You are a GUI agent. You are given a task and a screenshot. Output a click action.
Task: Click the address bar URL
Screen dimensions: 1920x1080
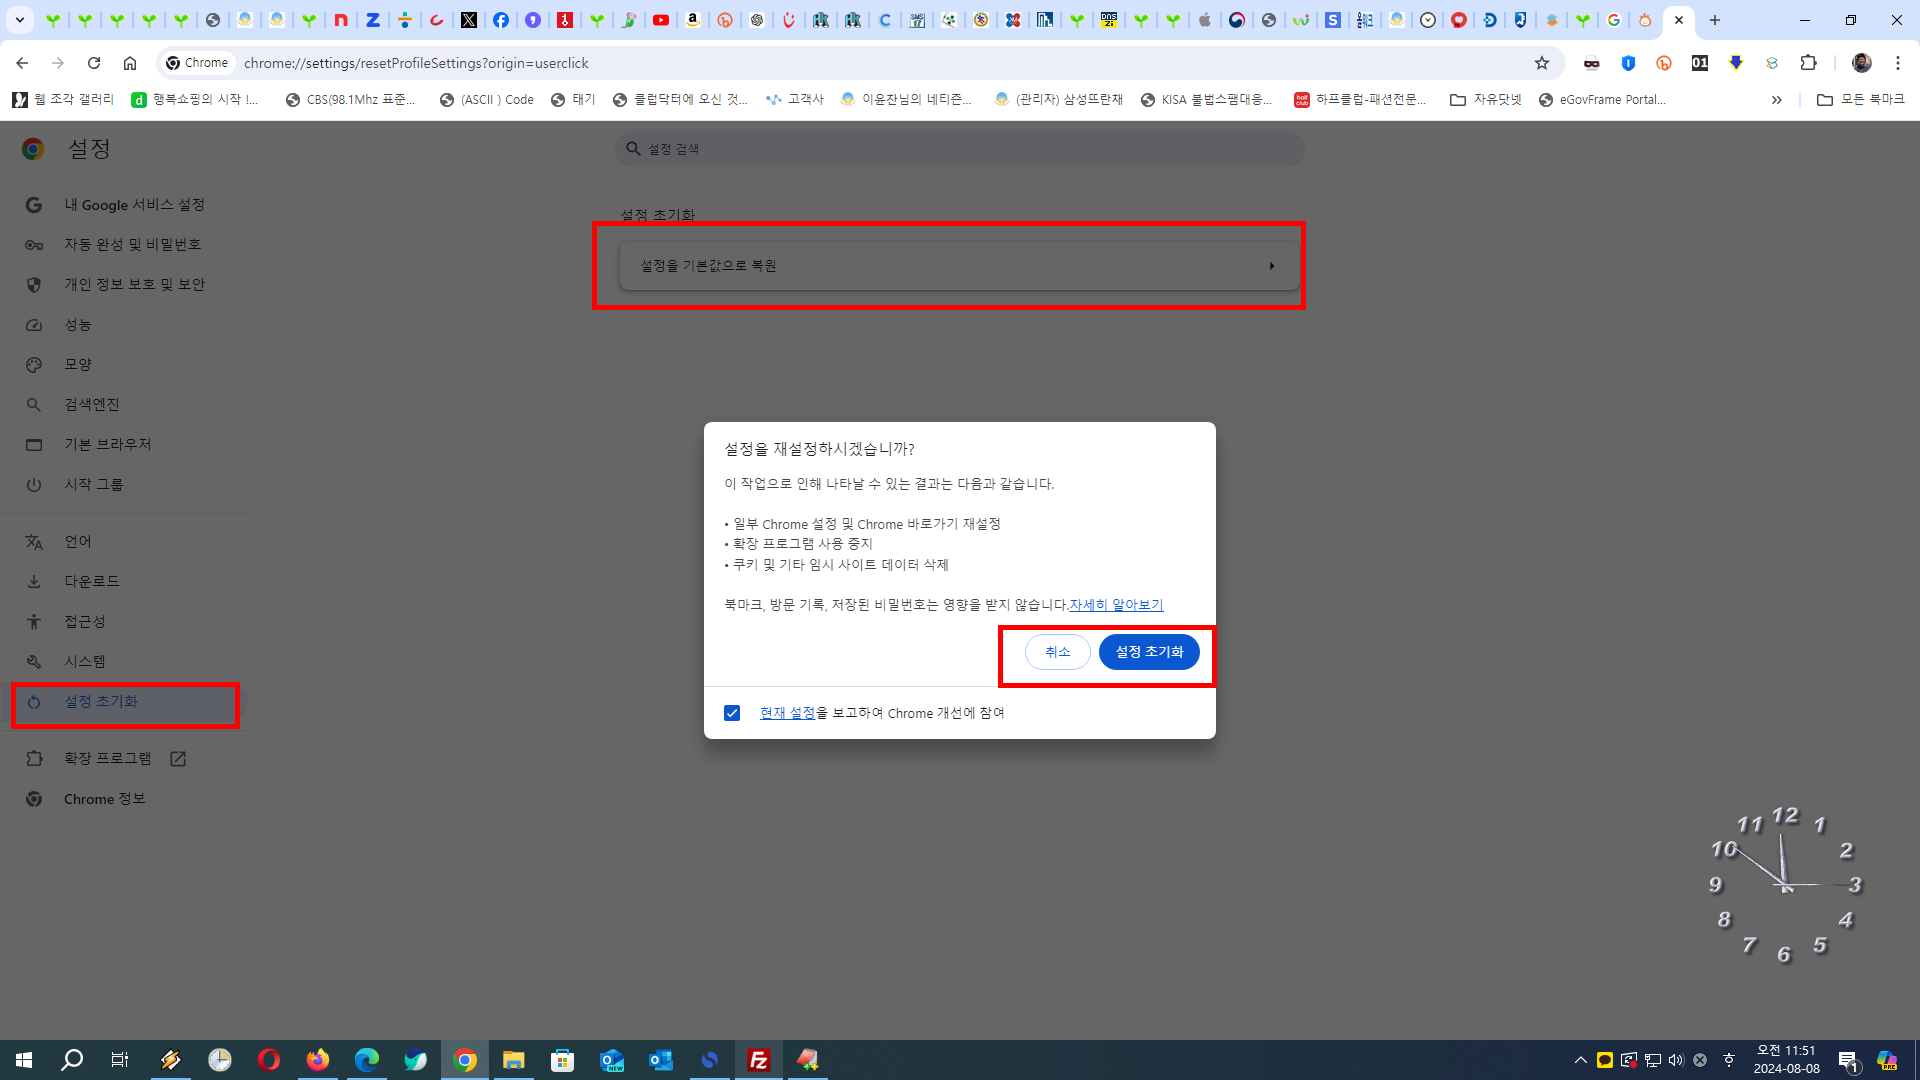tap(416, 63)
